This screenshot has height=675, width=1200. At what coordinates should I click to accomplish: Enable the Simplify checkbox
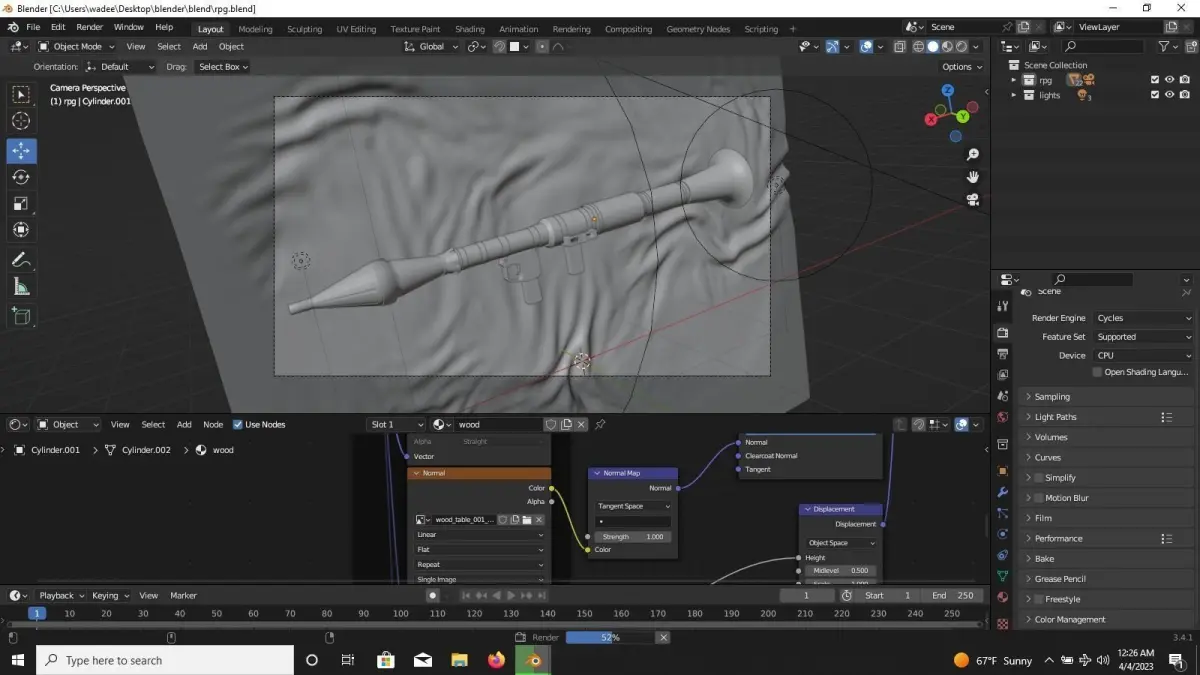pyautogui.click(x=1038, y=478)
